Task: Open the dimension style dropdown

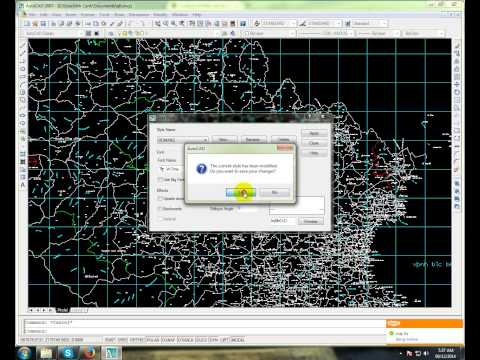Action: pos(324,24)
